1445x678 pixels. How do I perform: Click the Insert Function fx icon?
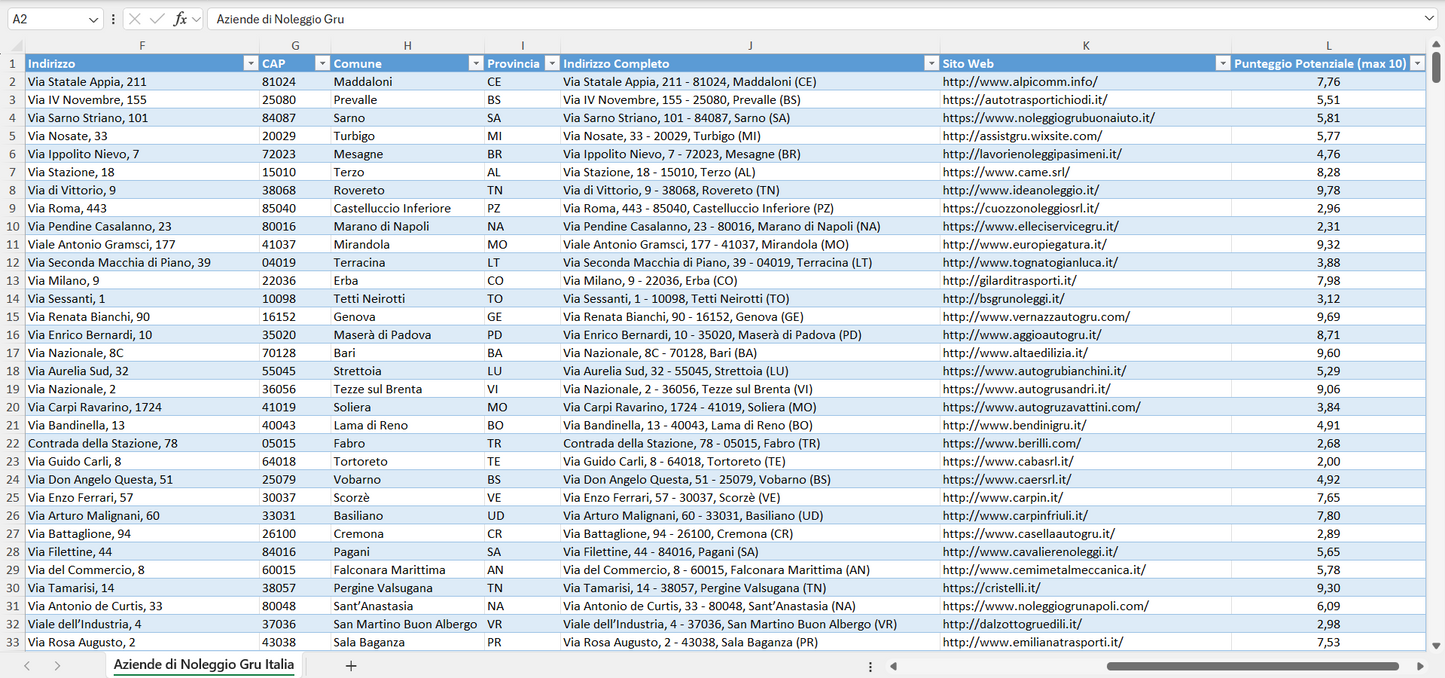(x=180, y=19)
